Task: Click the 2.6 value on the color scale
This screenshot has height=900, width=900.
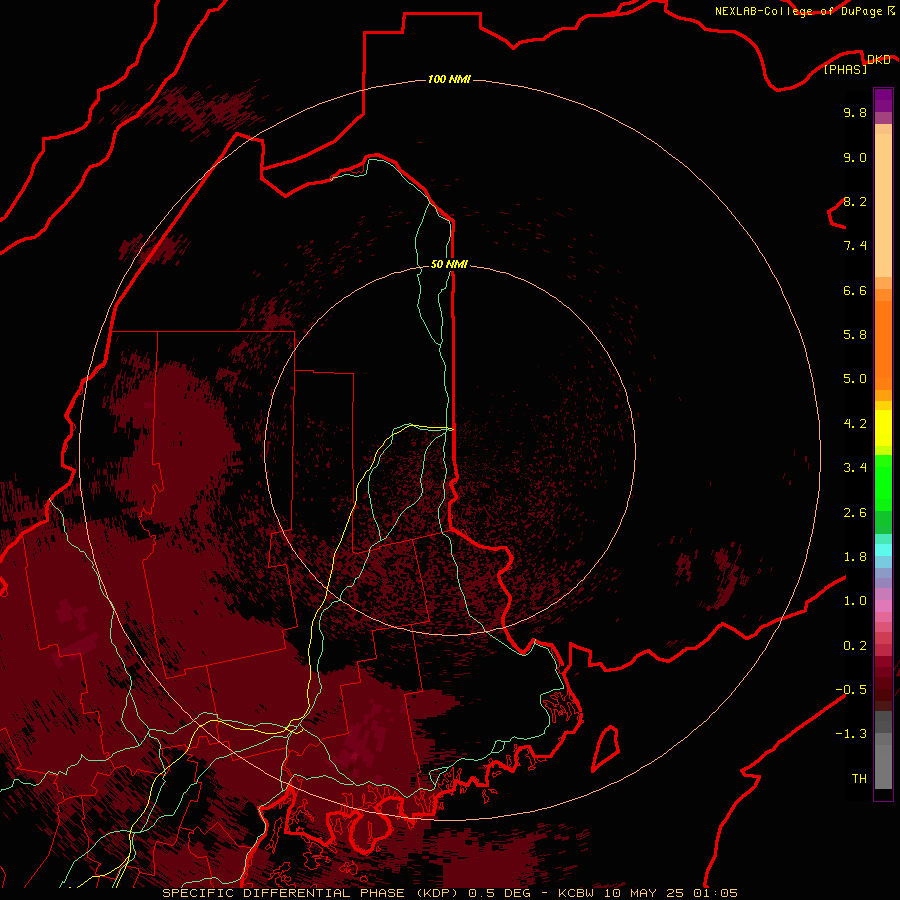Action: (855, 513)
